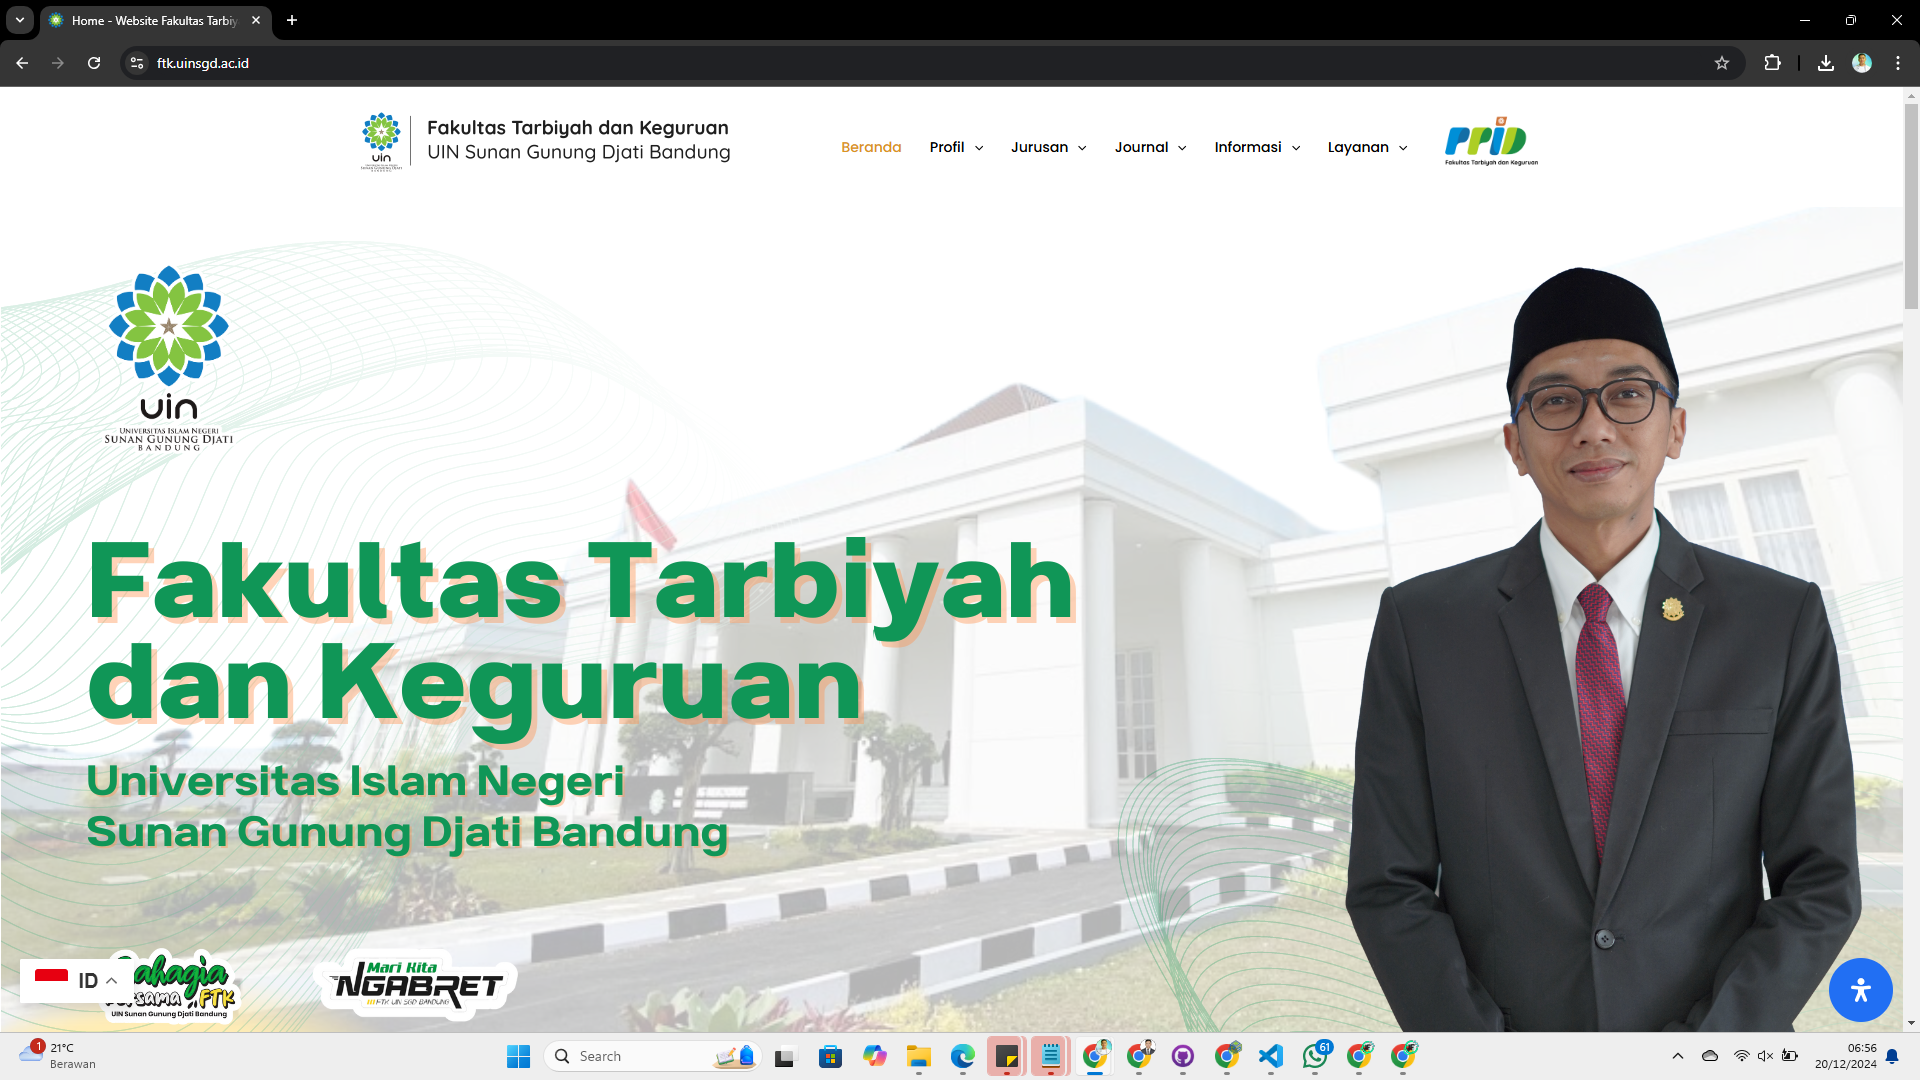1920x1080 pixels.
Task: Open the Wi-Fi network tray icon
Action: coord(1742,1056)
